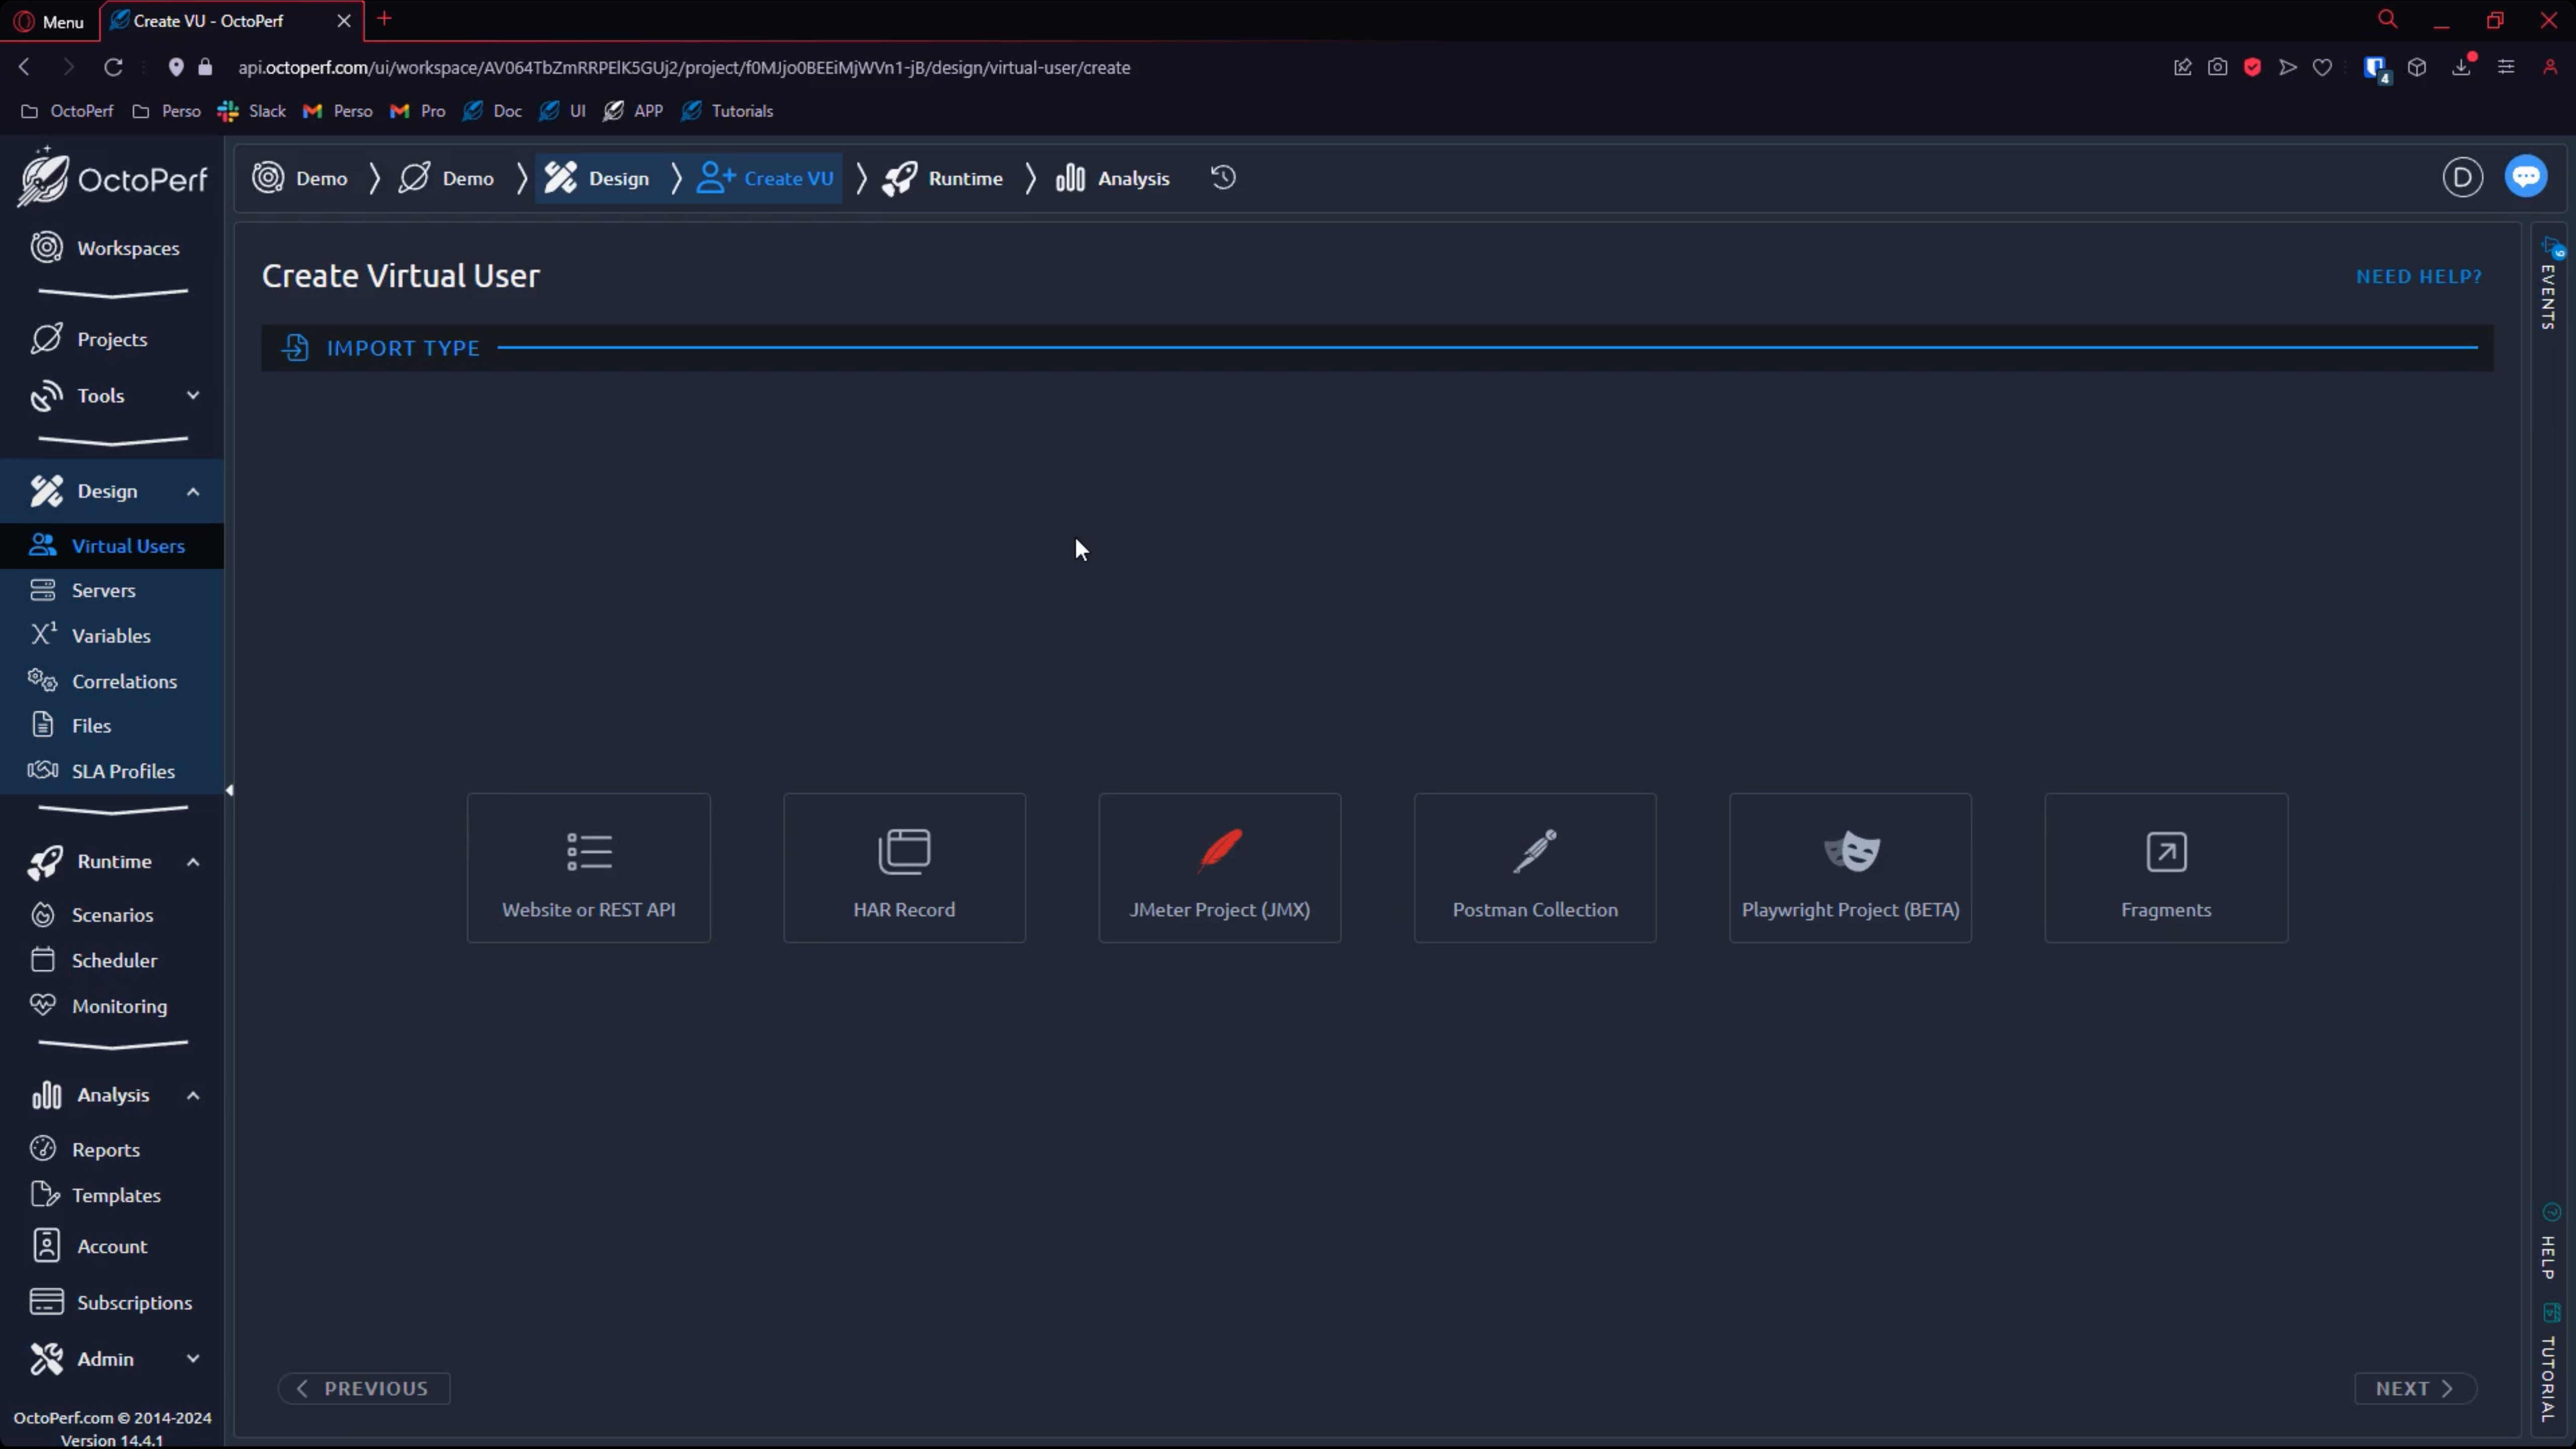
Task: Jump to Runtime breadcrumb step
Action: click(943, 178)
